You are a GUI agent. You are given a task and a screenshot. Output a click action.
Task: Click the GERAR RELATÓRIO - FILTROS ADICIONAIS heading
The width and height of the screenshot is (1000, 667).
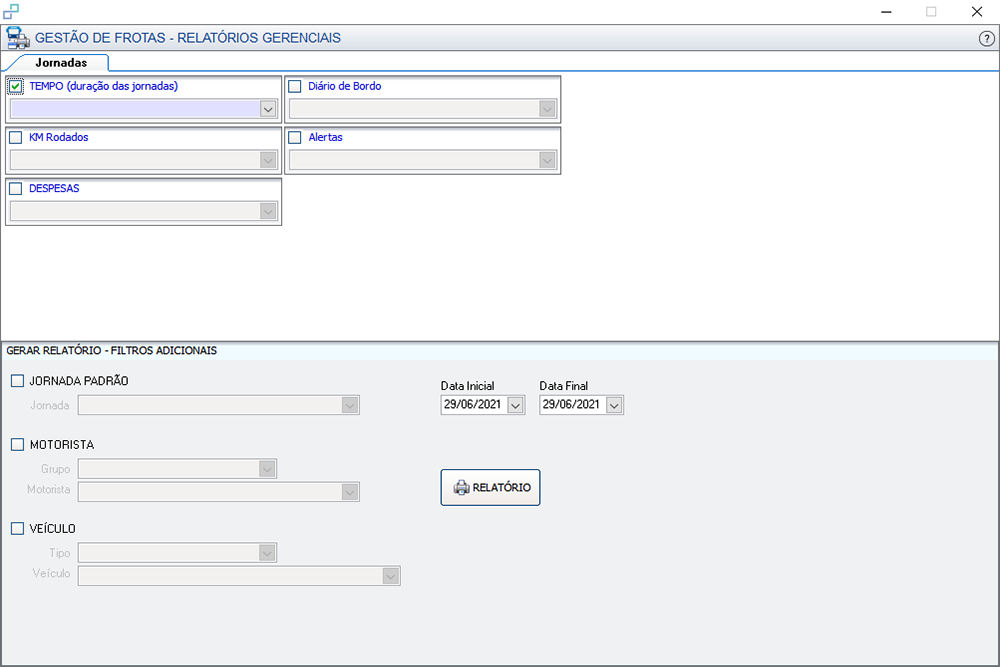(x=112, y=351)
